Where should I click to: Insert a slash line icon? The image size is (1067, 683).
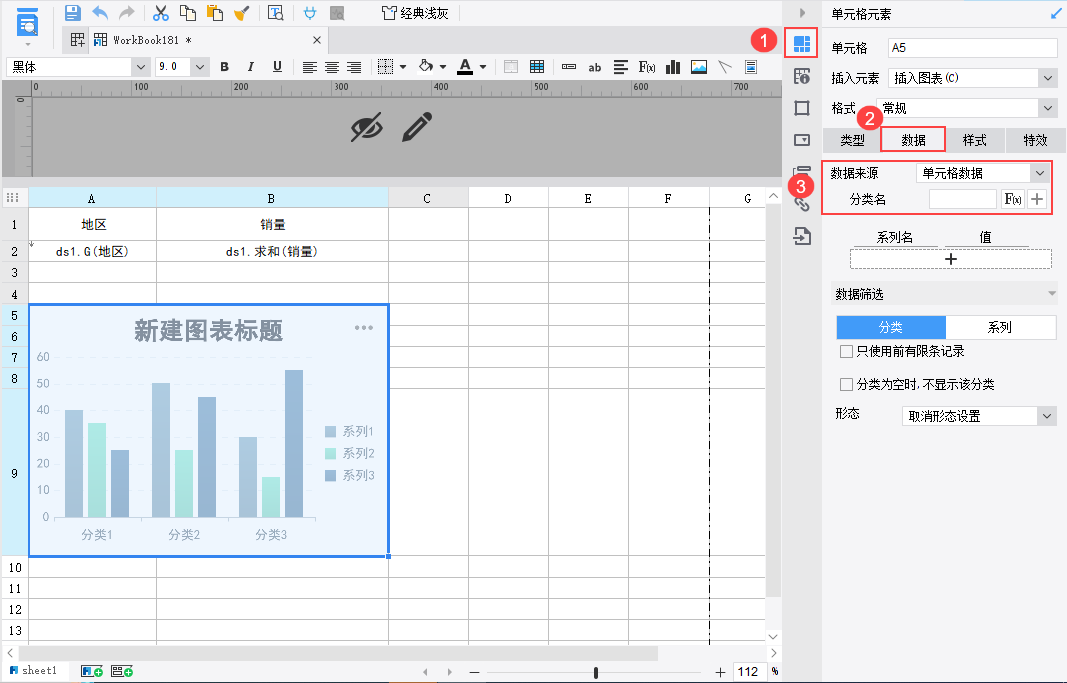click(x=725, y=67)
